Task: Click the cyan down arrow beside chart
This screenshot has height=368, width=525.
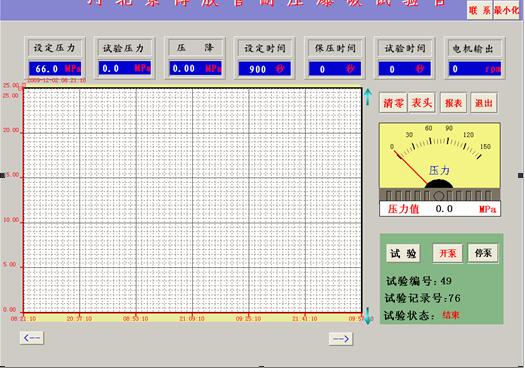Action: 368,316
